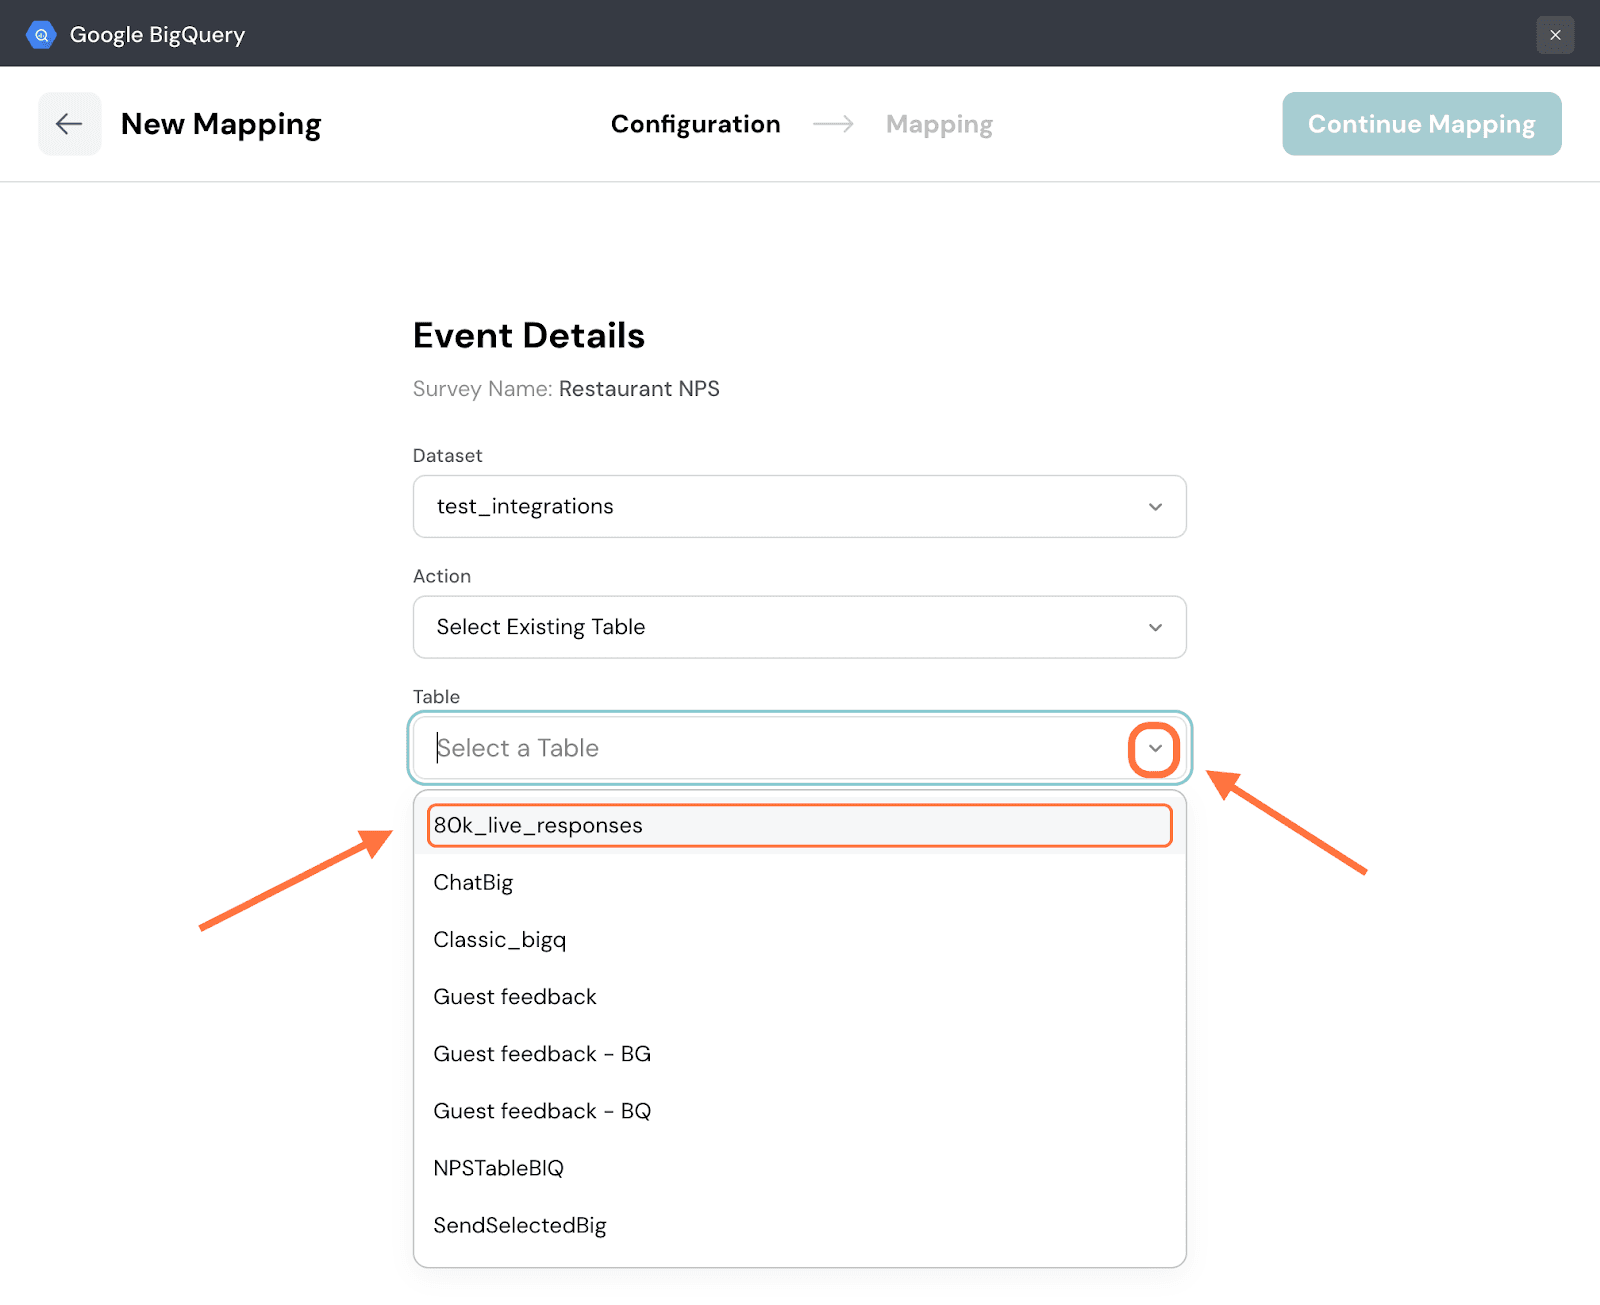The image size is (1600, 1305).
Task: Switch to the Configuration step
Action: click(x=695, y=124)
